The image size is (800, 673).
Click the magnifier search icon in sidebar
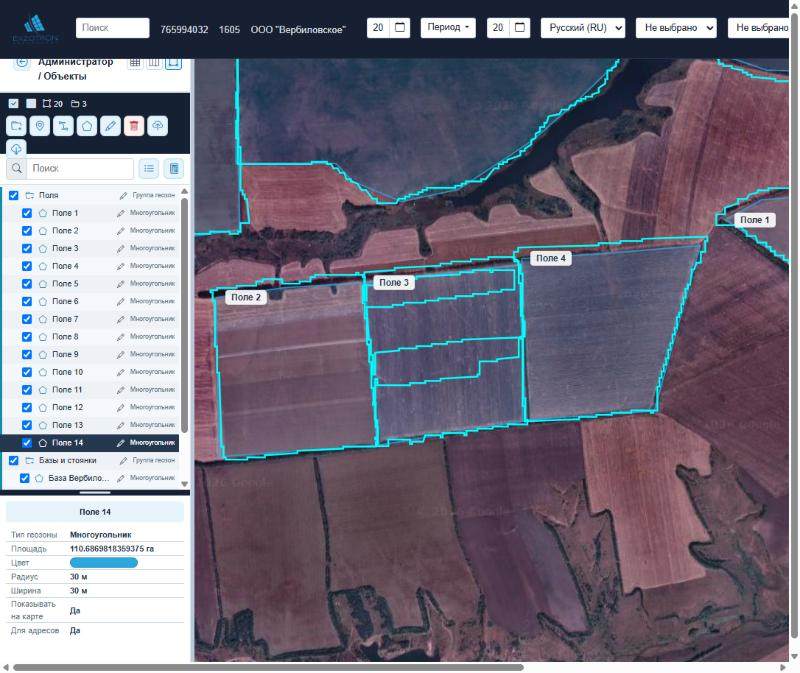click(x=17, y=168)
